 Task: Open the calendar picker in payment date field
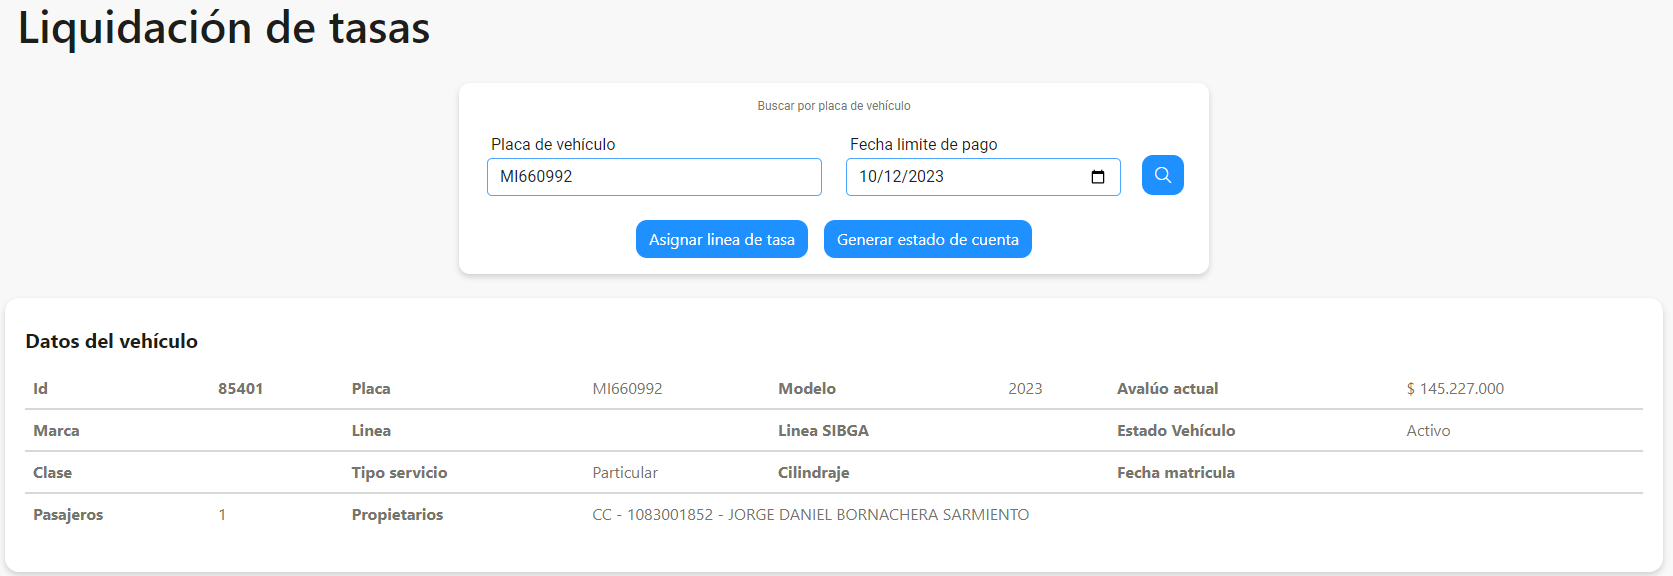pyautogui.click(x=1098, y=177)
